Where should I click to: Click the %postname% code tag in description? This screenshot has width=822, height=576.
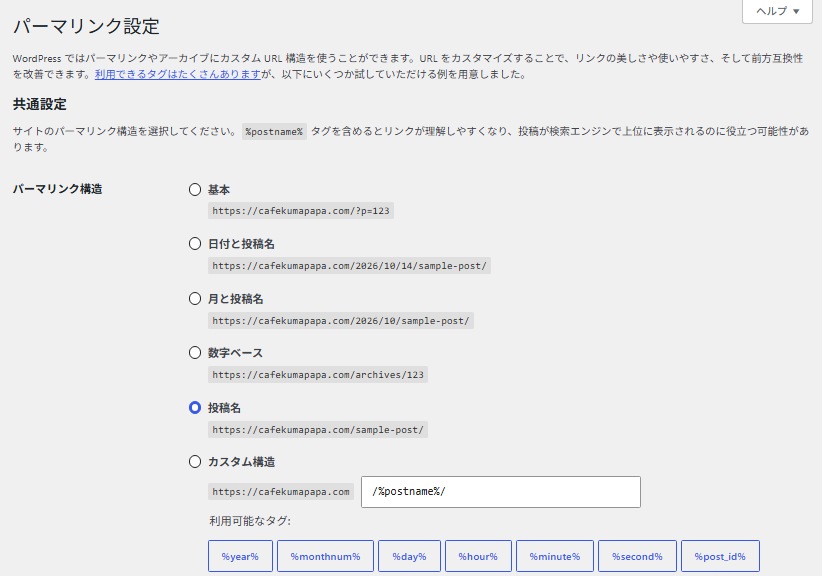(274, 132)
